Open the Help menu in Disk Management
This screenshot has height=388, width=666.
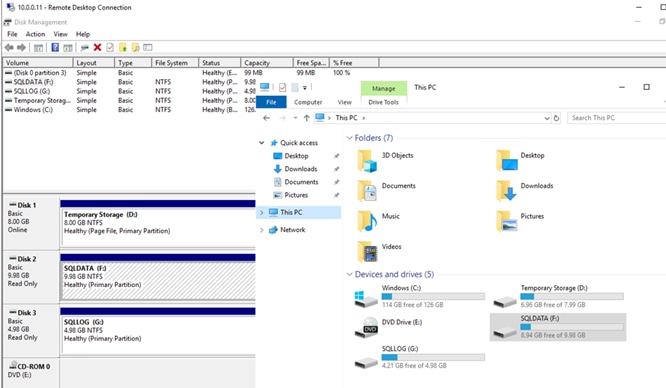pyautogui.click(x=83, y=34)
